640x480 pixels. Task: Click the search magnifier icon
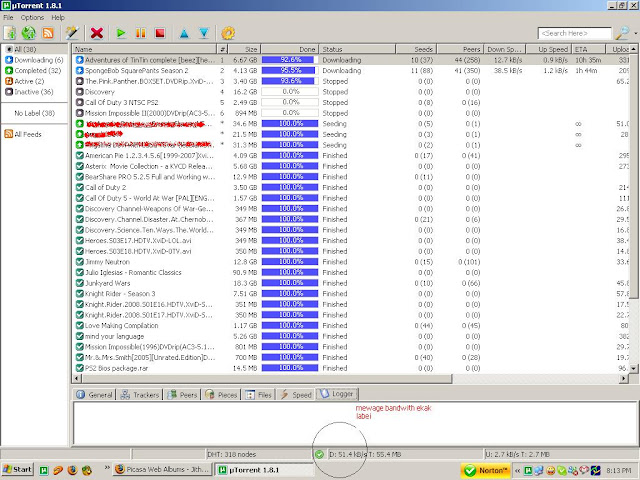coord(622,33)
